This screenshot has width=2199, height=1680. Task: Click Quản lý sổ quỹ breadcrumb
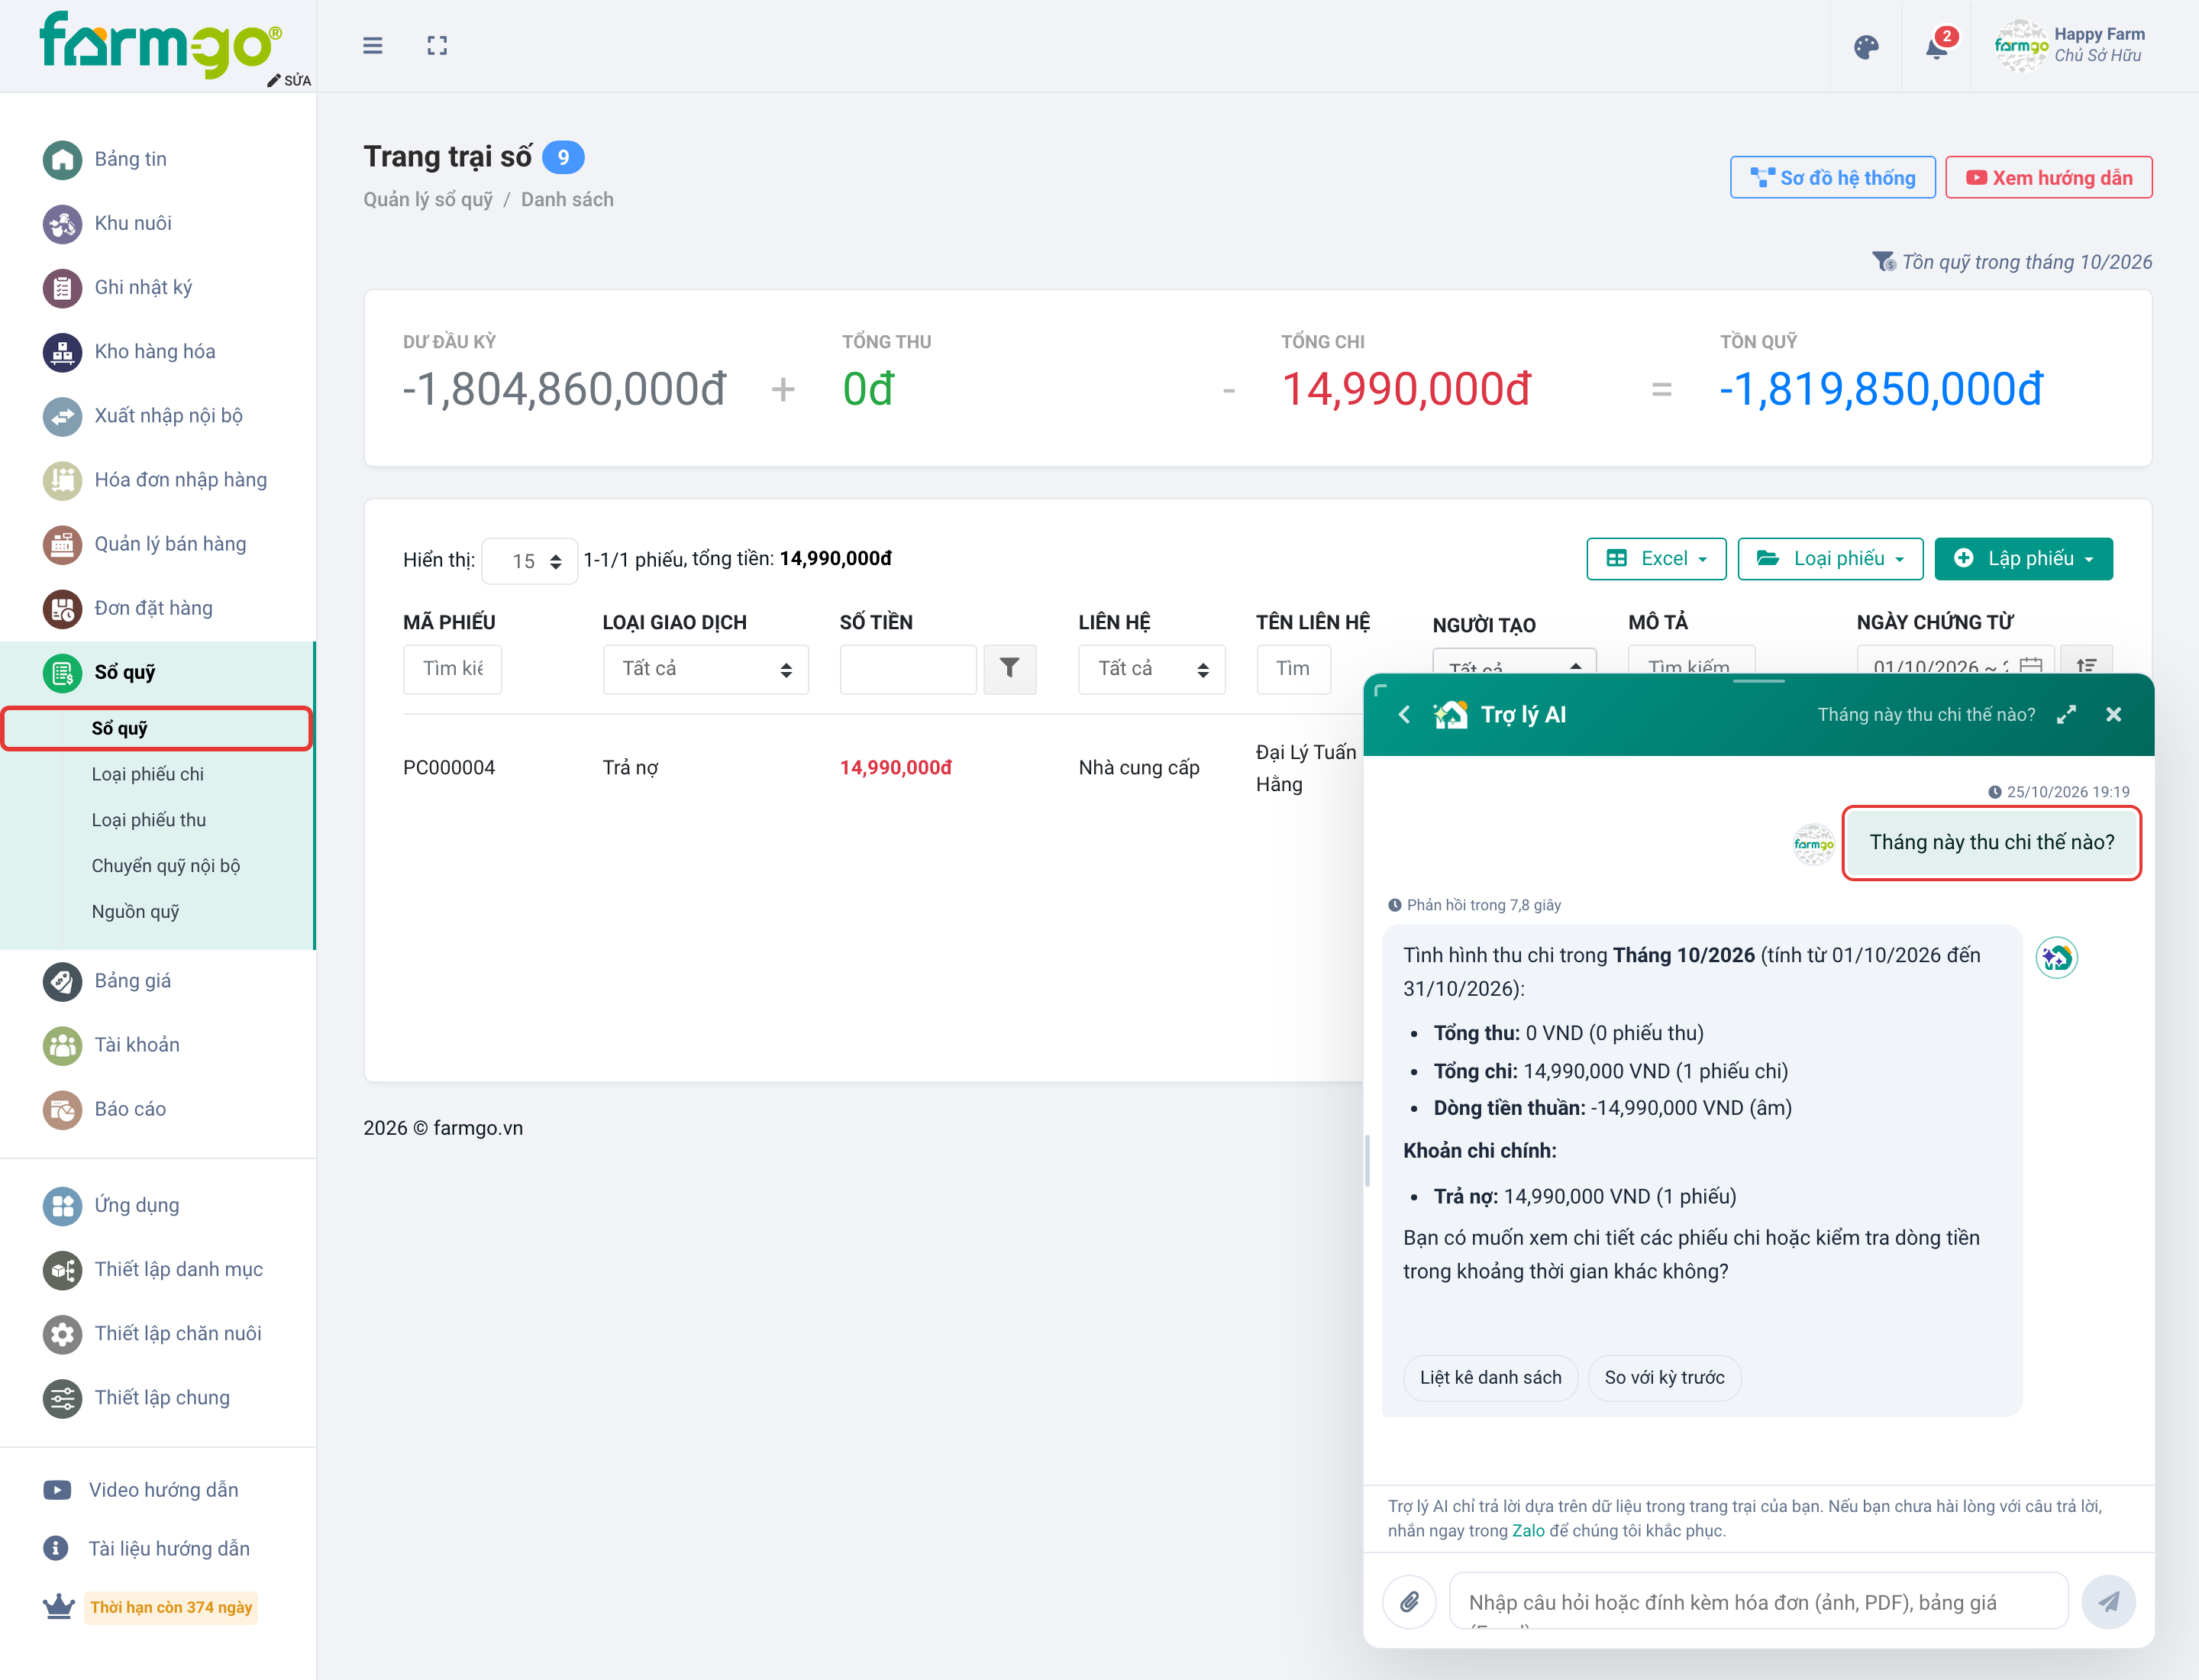428,199
